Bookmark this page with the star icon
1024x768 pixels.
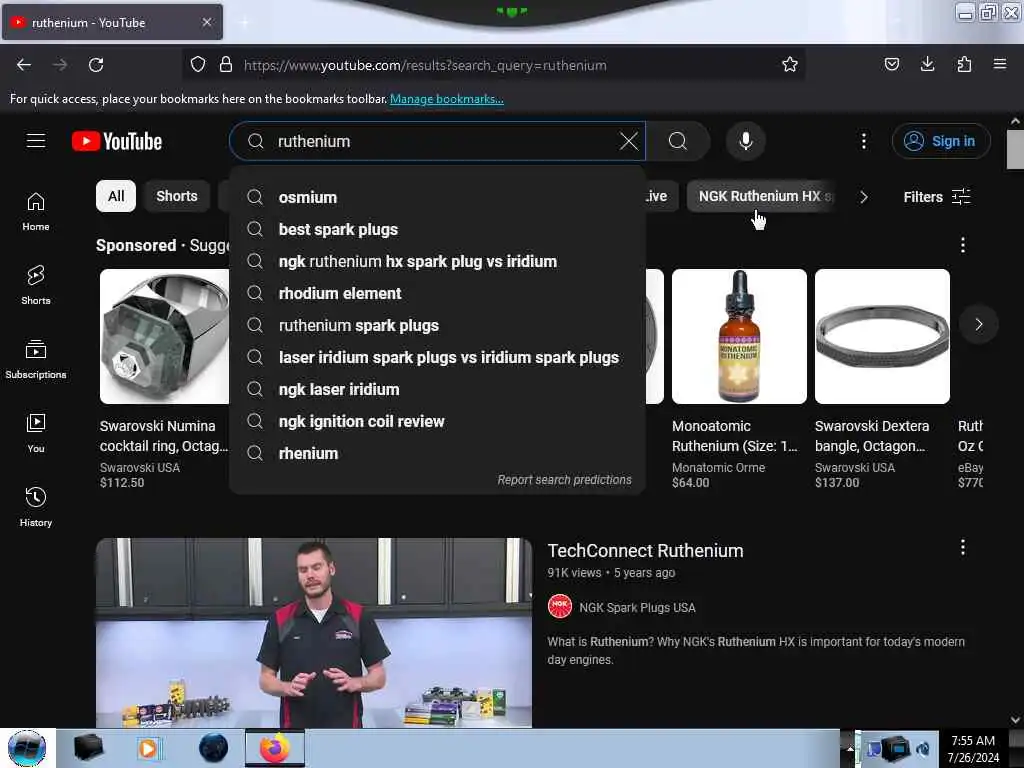(790, 64)
